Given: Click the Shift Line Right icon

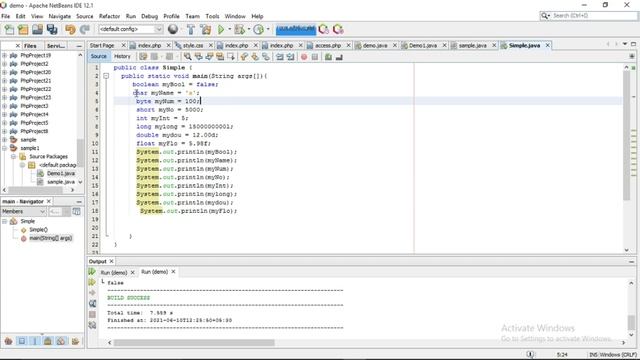Looking at the screenshot, I should coord(290,57).
